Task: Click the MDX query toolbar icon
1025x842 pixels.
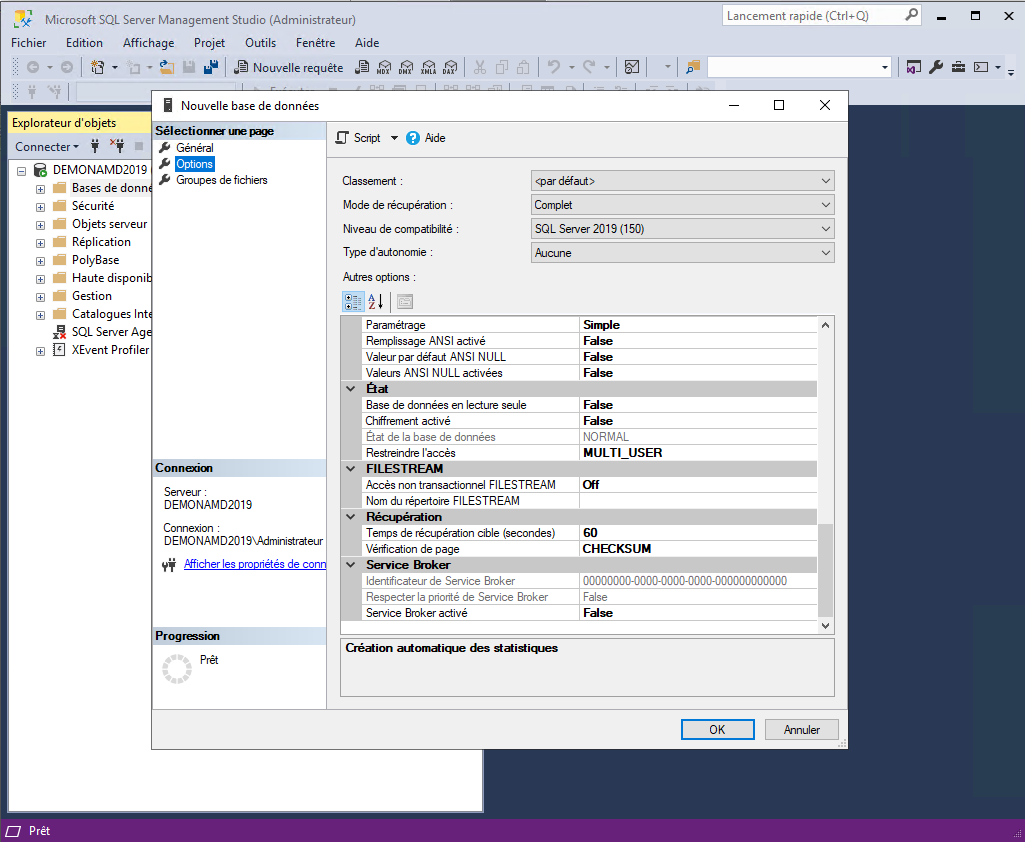Action: pos(384,68)
